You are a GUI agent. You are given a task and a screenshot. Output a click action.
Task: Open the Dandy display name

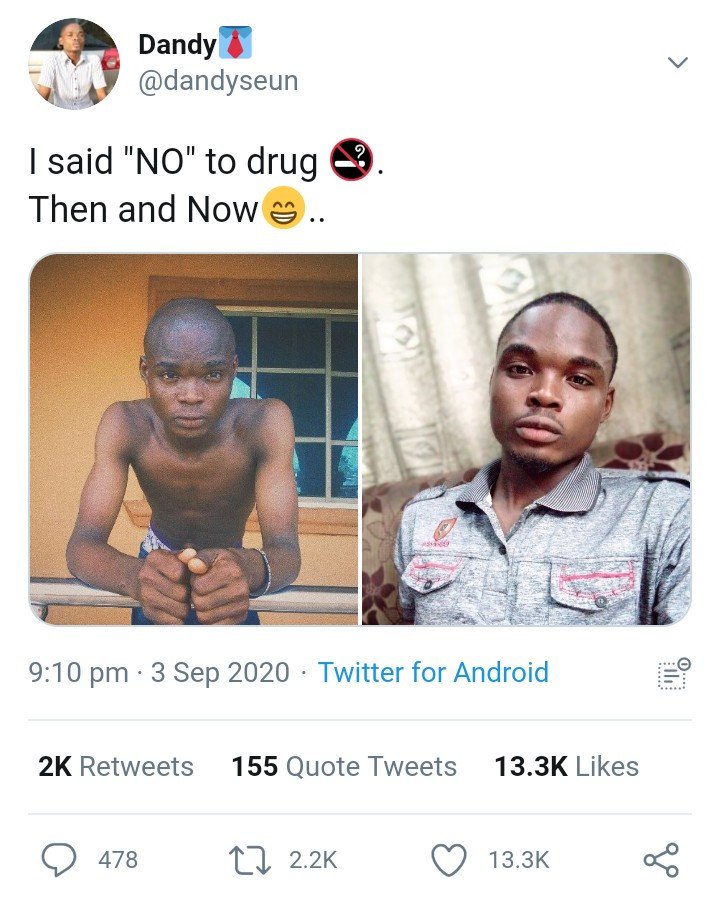[x=177, y=44]
